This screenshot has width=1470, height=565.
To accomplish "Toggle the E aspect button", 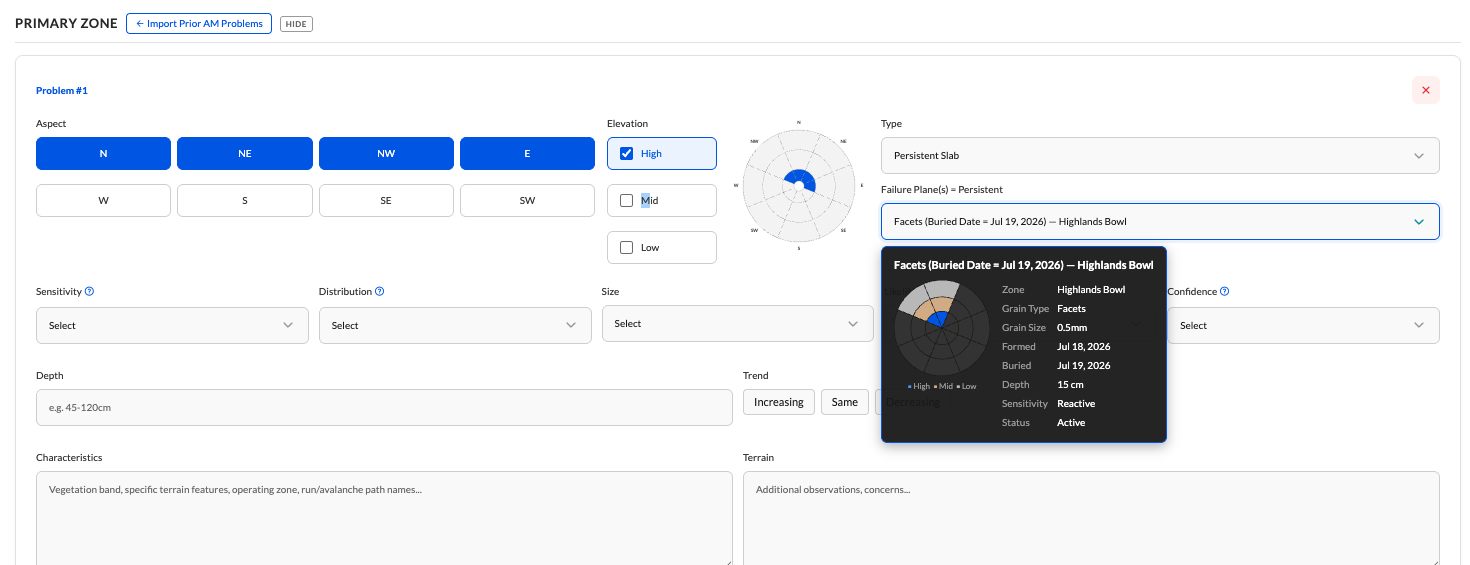I will click(527, 154).
